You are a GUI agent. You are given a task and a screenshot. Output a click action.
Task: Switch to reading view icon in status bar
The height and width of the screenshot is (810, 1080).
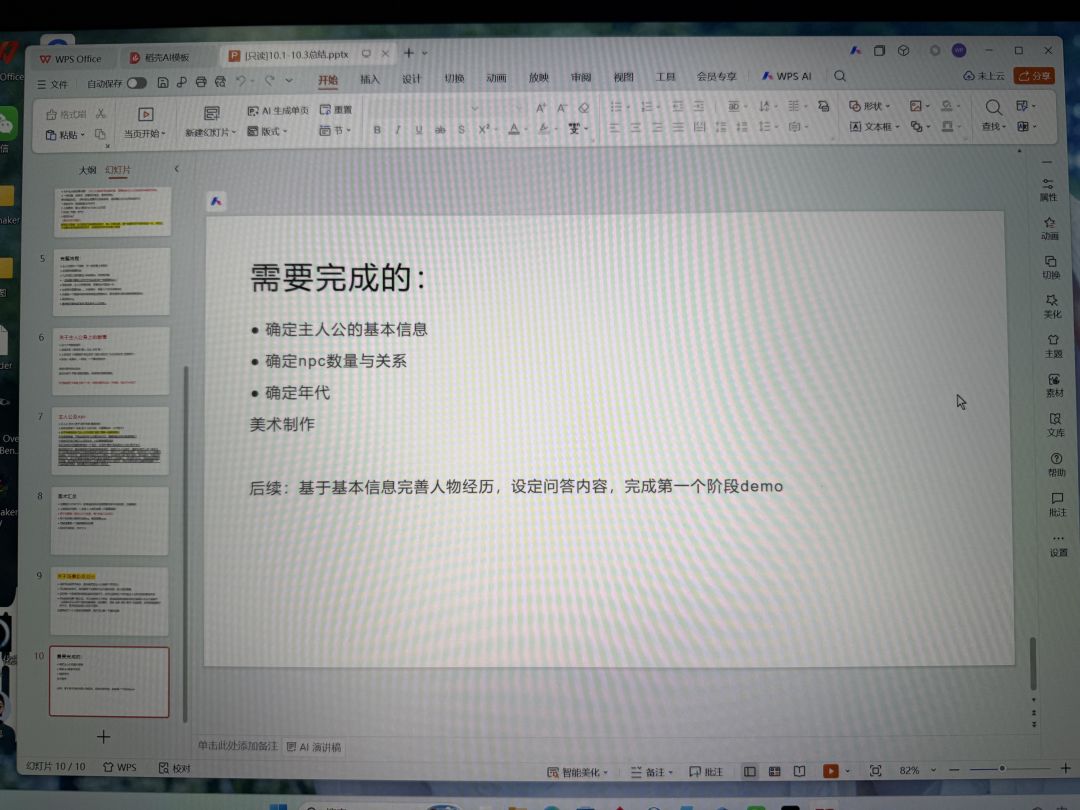799,771
